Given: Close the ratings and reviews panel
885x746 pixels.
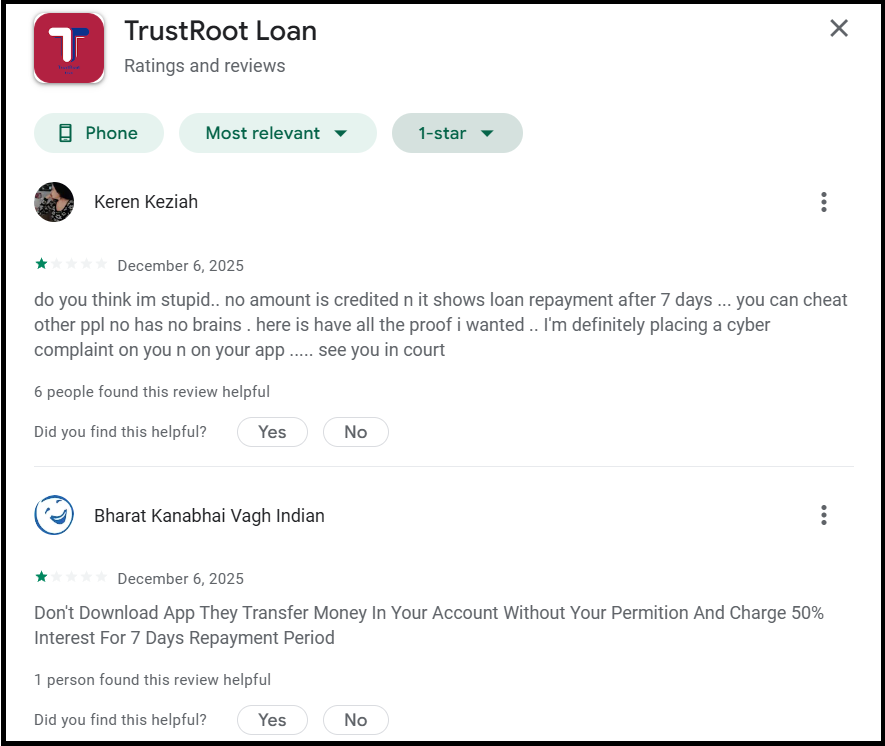Looking at the screenshot, I should coord(839,28).
